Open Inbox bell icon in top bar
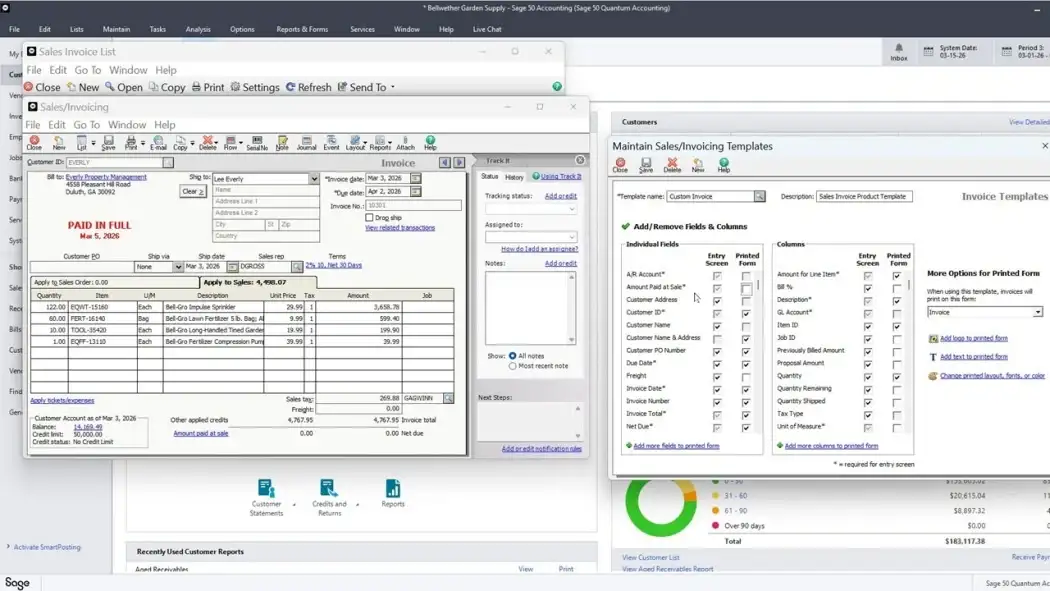This screenshot has height=591, width=1050. (x=899, y=52)
